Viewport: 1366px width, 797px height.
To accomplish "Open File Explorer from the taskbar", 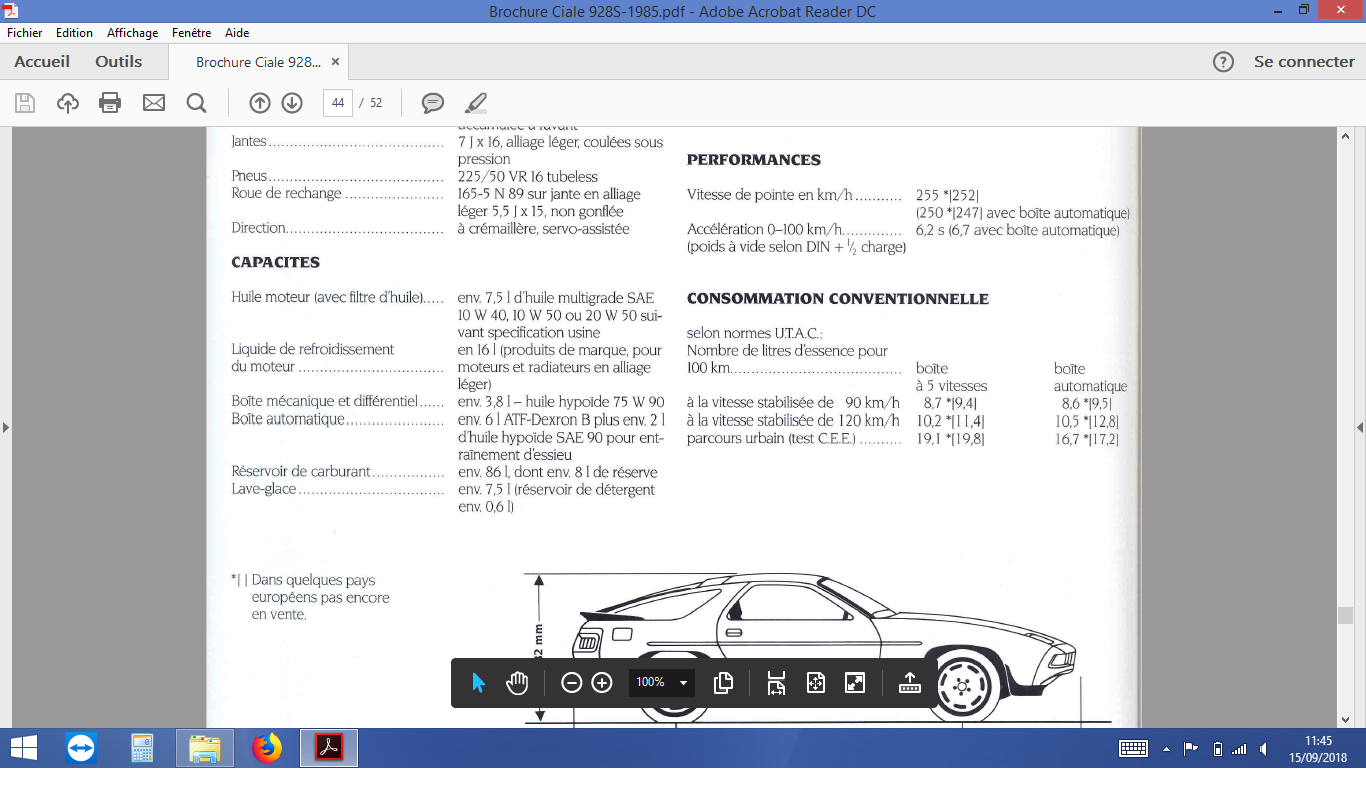I will 205,748.
